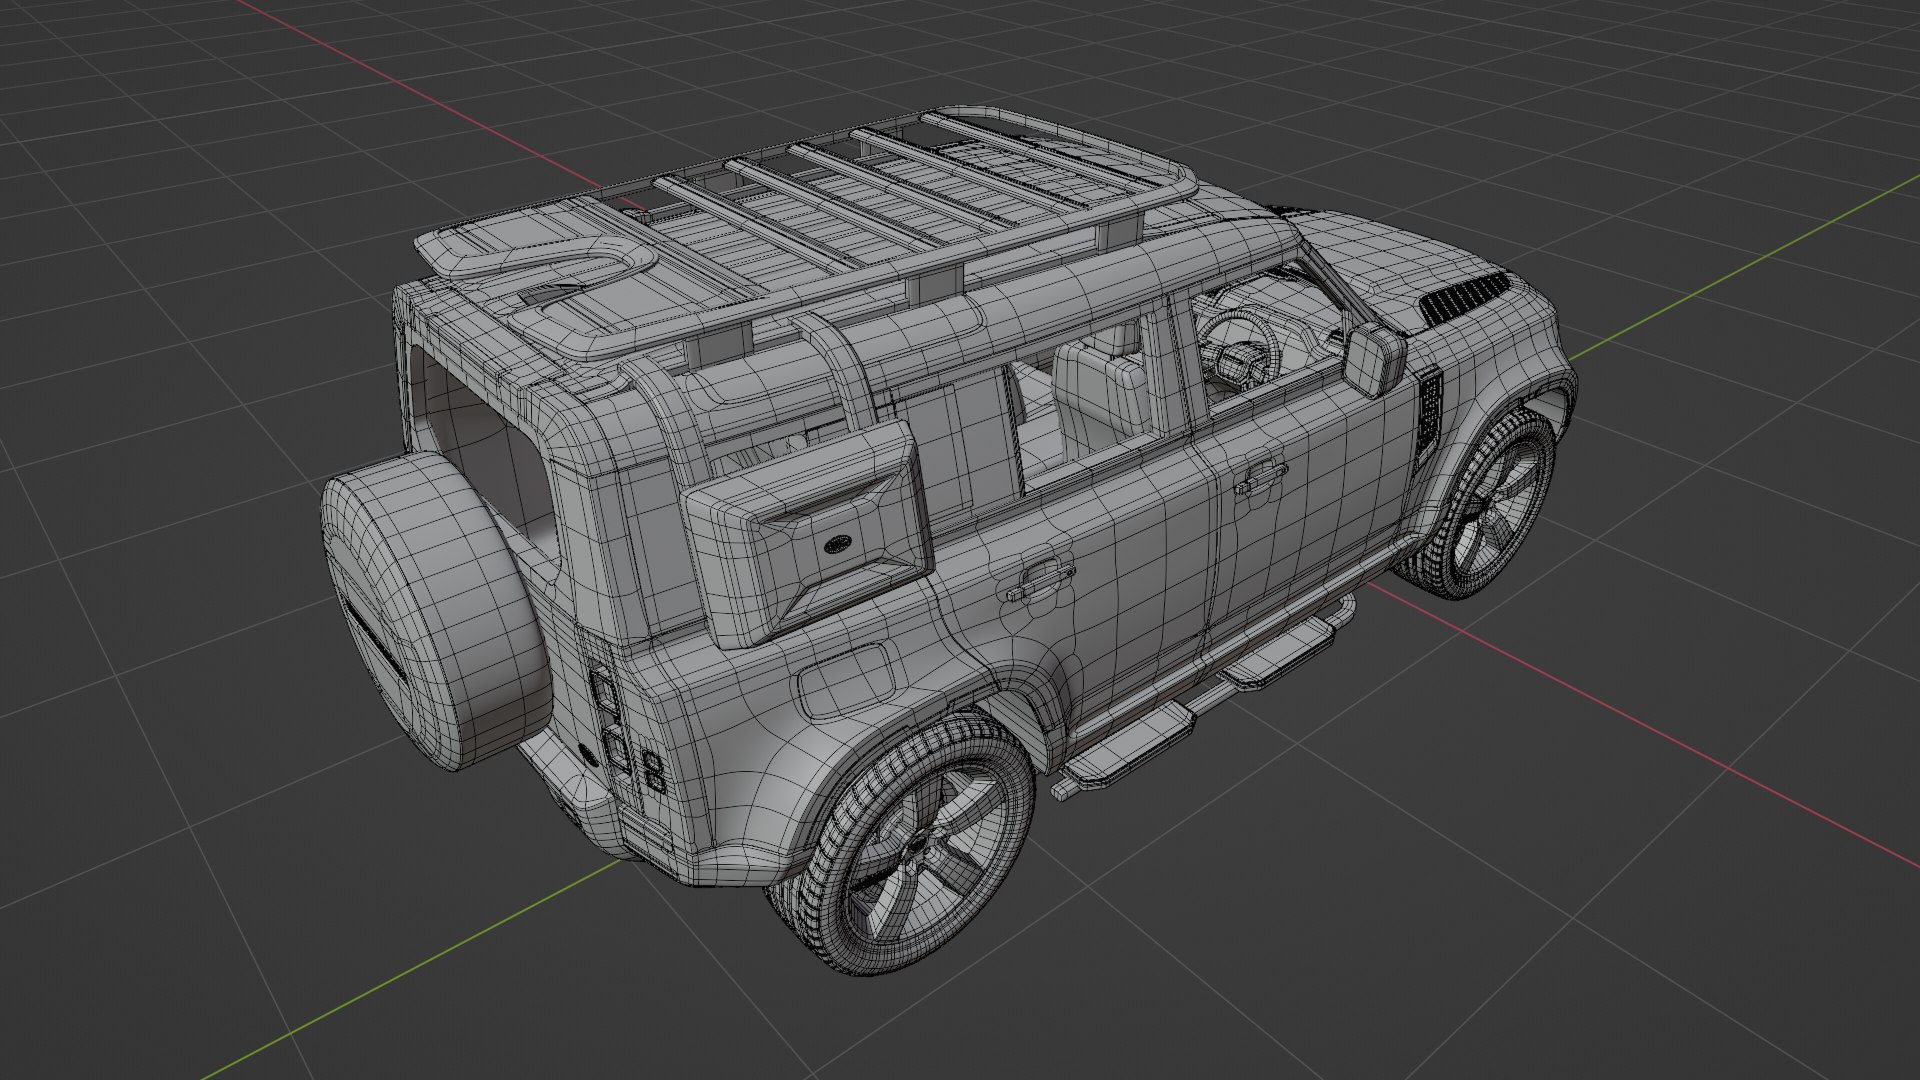This screenshot has width=1920, height=1080.
Task: Select the side-mounted gear carrier box
Action: (810, 534)
